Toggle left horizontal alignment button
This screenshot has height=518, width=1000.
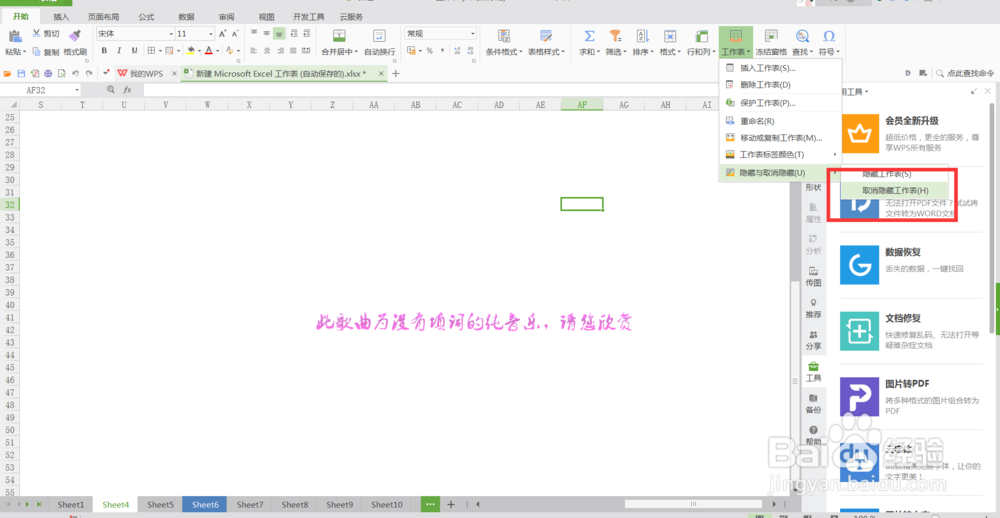coord(254,51)
